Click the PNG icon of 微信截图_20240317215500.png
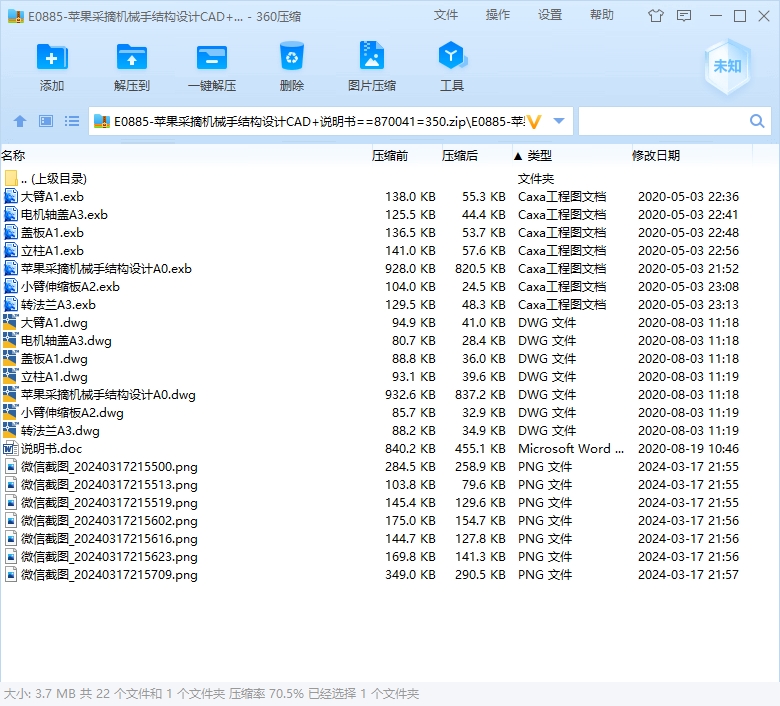Viewport: 780px width, 706px height. 11,466
